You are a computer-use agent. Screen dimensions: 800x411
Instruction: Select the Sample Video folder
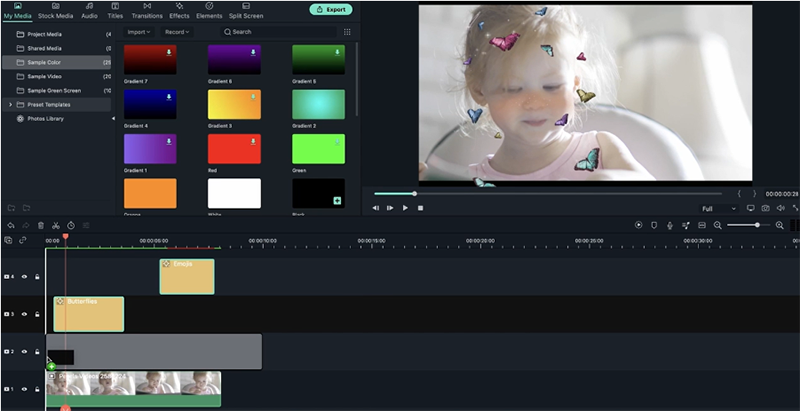click(x=56, y=76)
